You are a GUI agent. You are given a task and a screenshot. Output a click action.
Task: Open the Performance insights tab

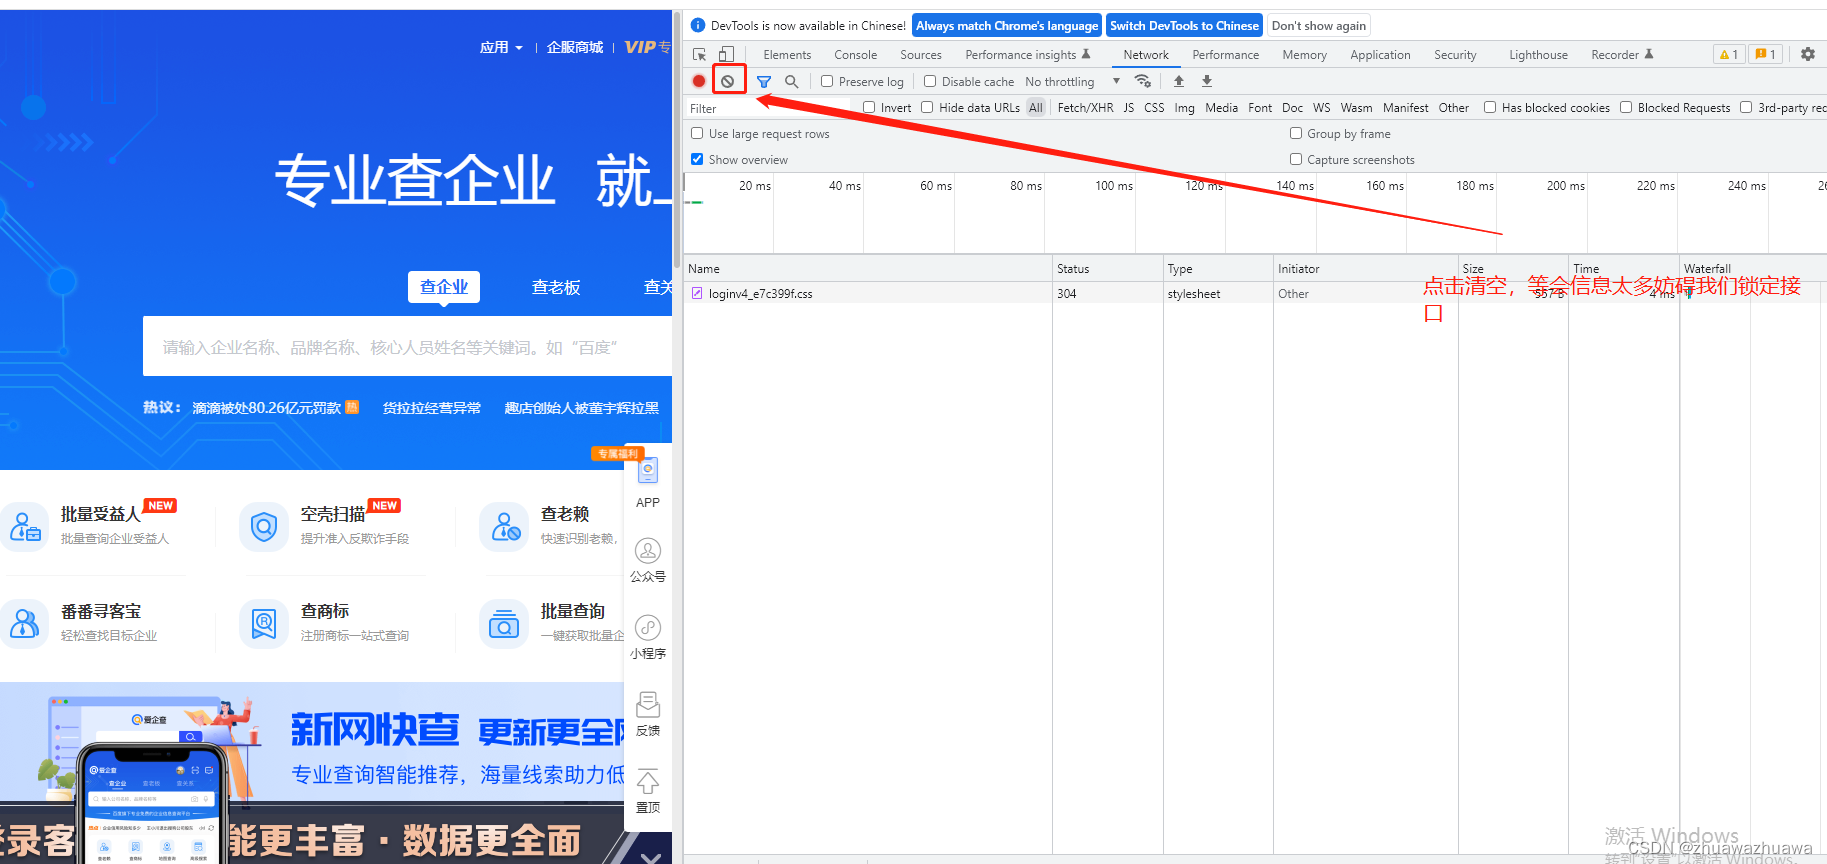click(1028, 55)
